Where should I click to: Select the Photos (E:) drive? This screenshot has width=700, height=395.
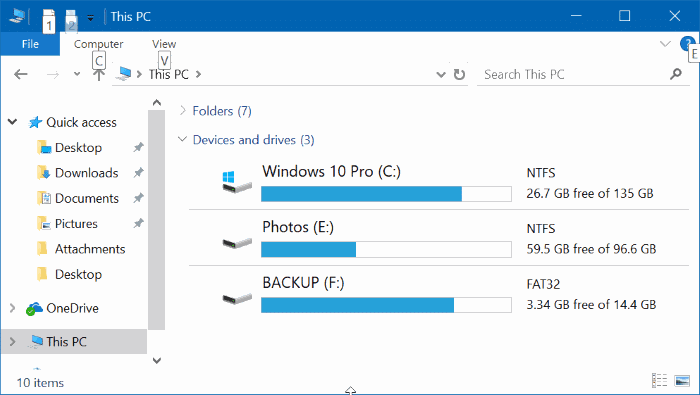[439, 238]
